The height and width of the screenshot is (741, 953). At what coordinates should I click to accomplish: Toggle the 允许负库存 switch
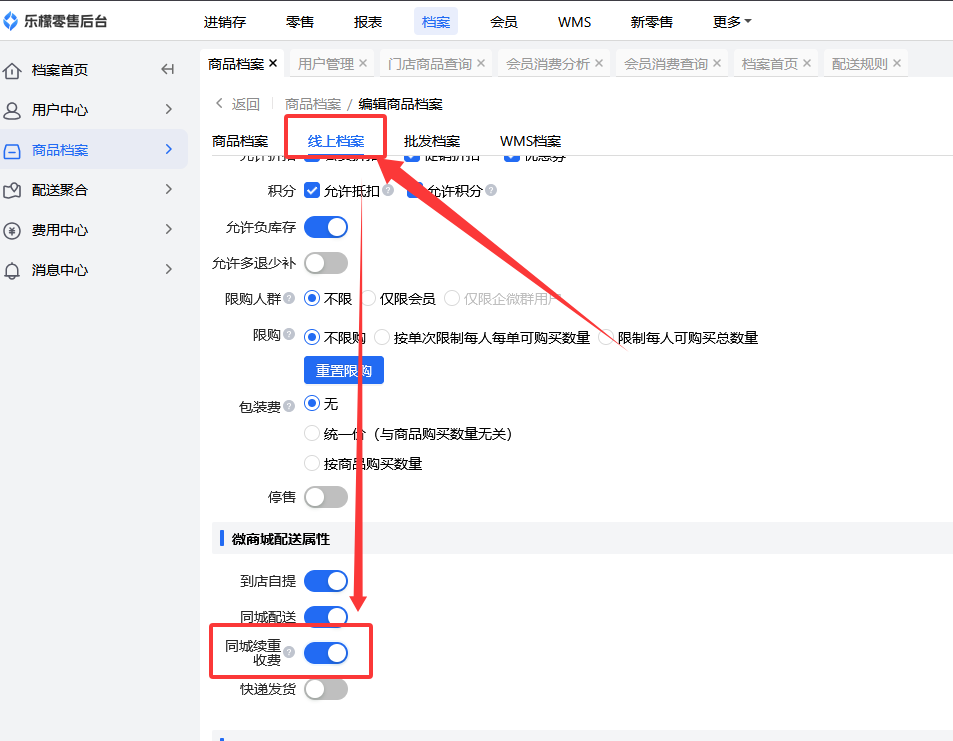pyautogui.click(x=326, y=227)
